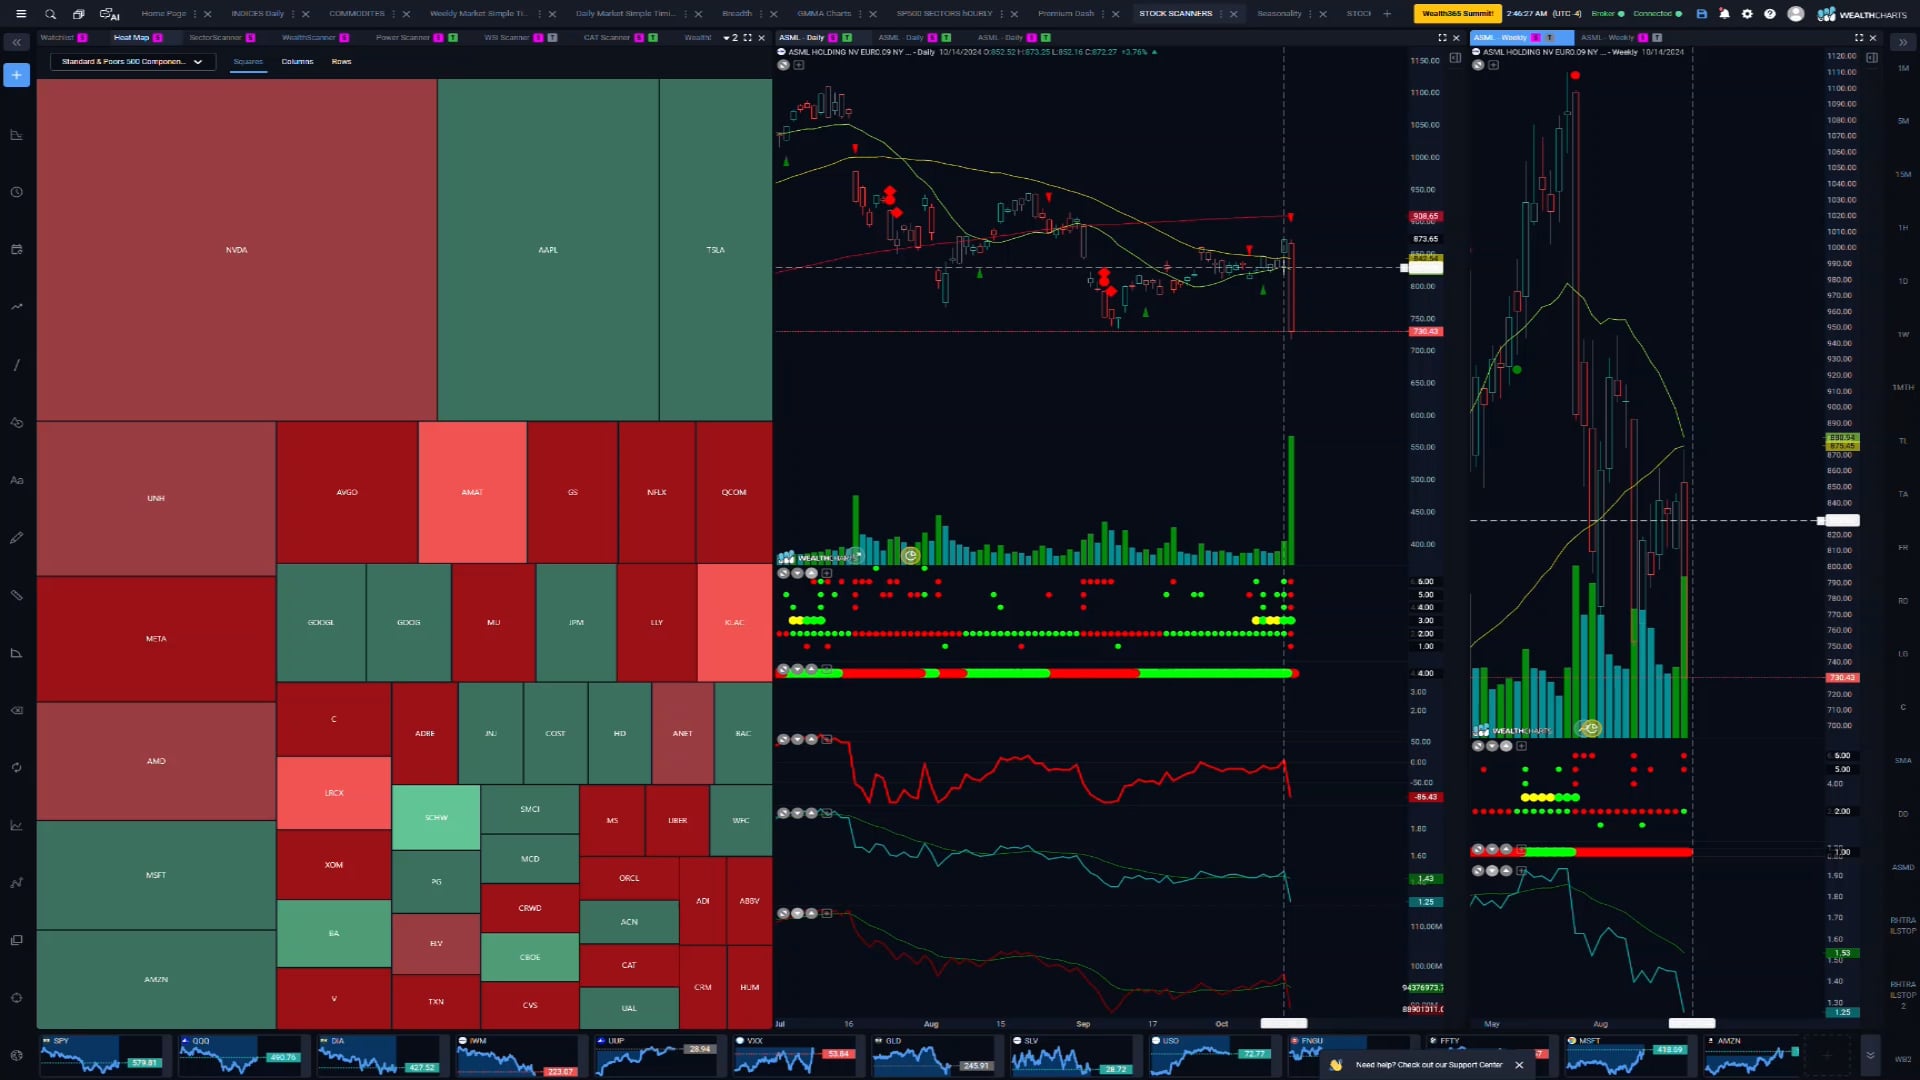The width and height of the screenshot is (1920, 1080).
Task: Open the hamburger main menu
Action: [x=20, y=14]
